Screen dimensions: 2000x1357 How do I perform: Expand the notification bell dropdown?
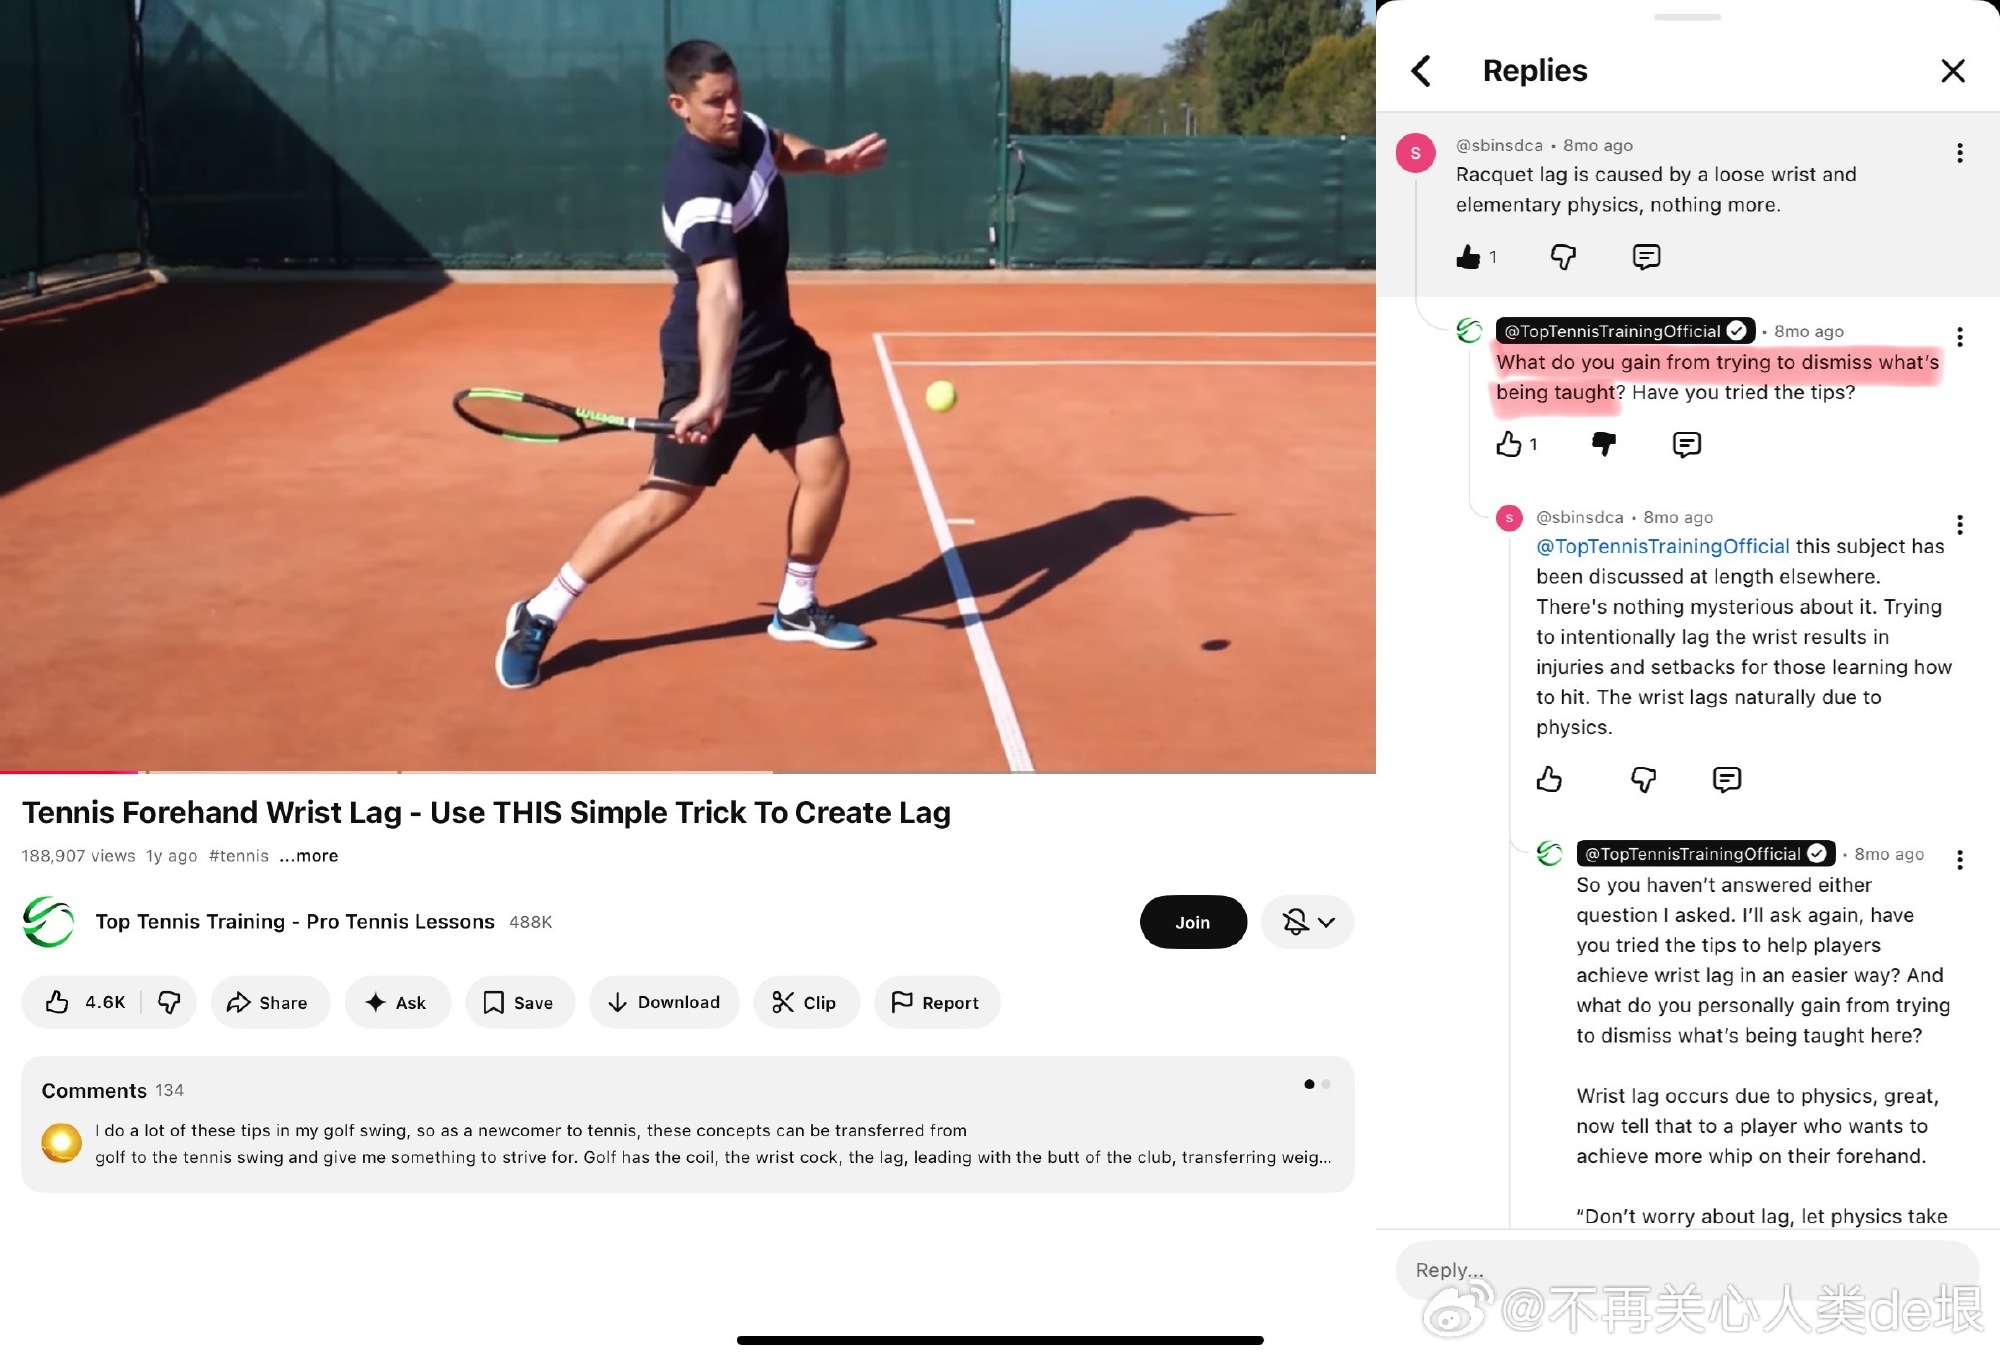pyautogui.click(x=1307, y=922)
